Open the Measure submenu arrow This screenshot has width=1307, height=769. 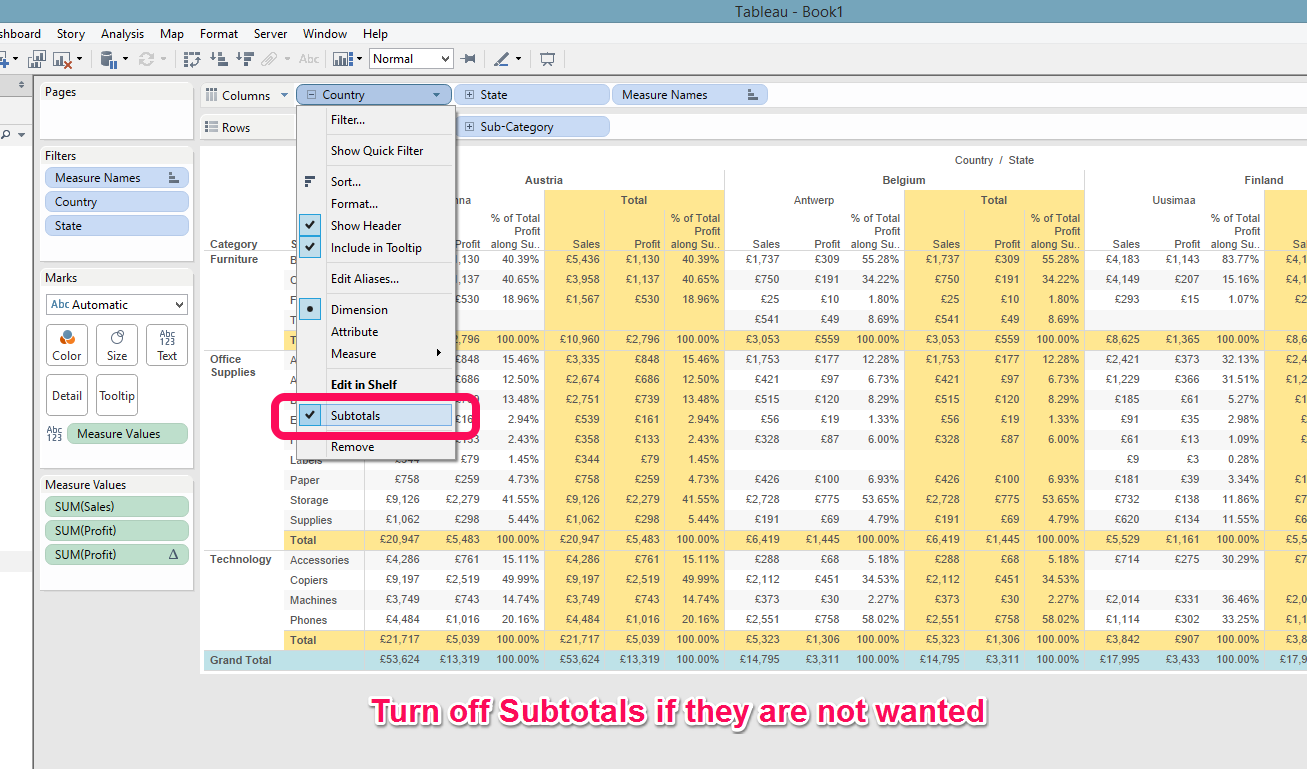point(439,354)
